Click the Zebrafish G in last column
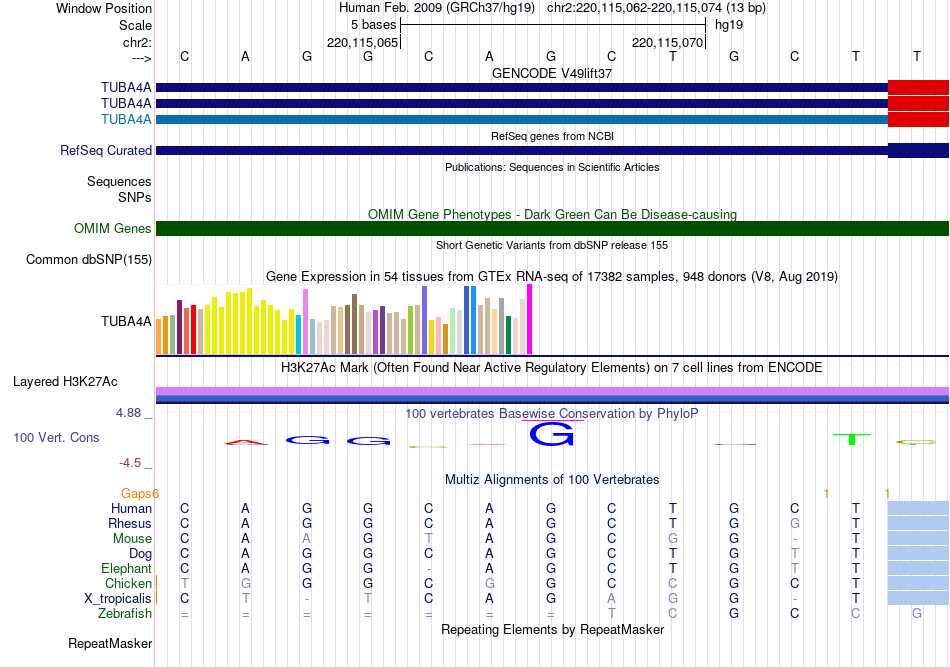 pyautogui.click(x=917, y=613)
